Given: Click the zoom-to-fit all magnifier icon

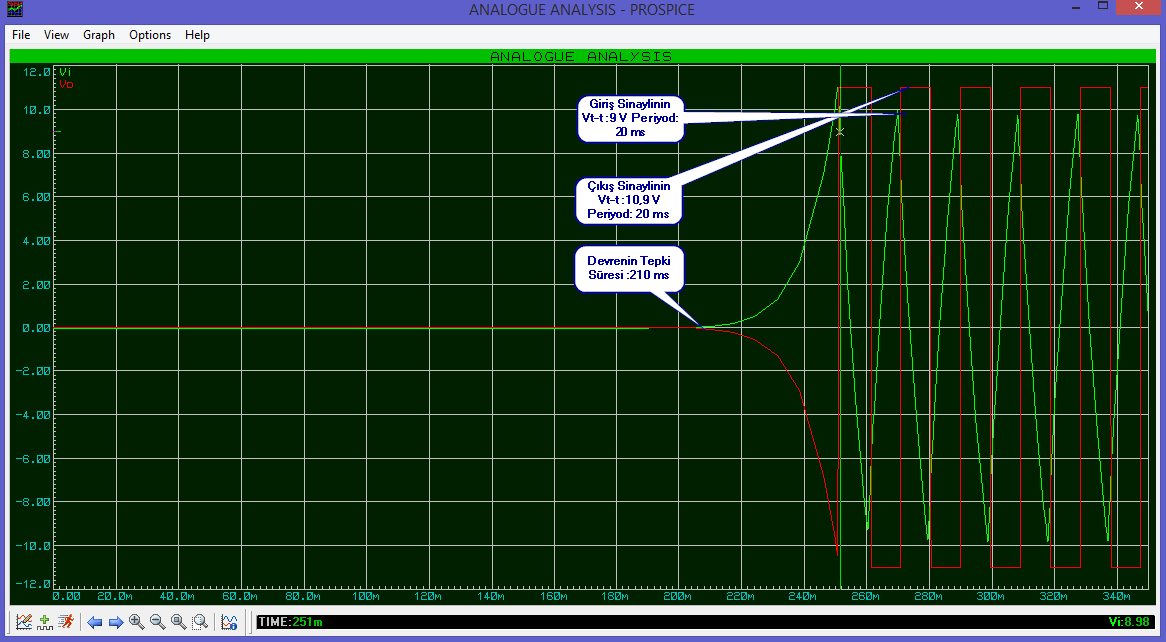Looking at the screenshot, I should (x=179, y=622).
